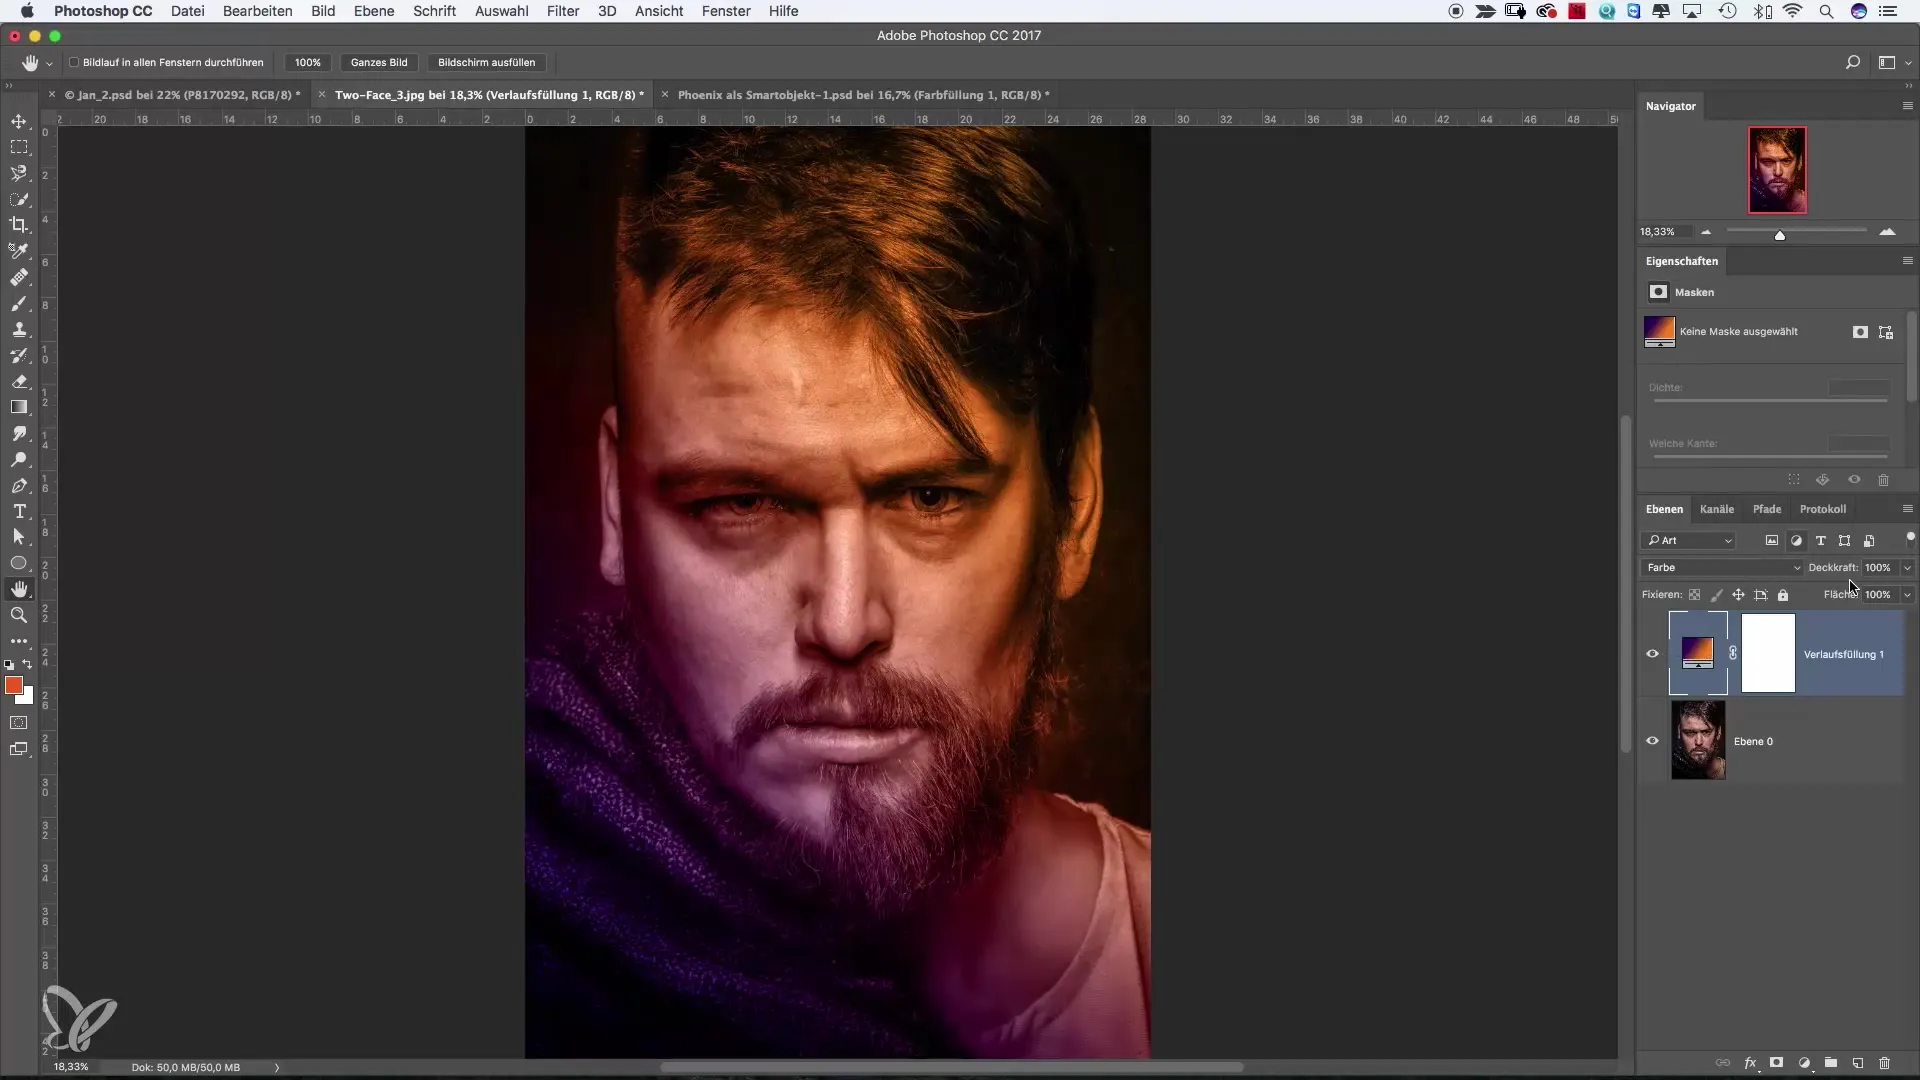Click the 100% zoom button
This screenshot has width=1920, height=1080.
(308, 62)
